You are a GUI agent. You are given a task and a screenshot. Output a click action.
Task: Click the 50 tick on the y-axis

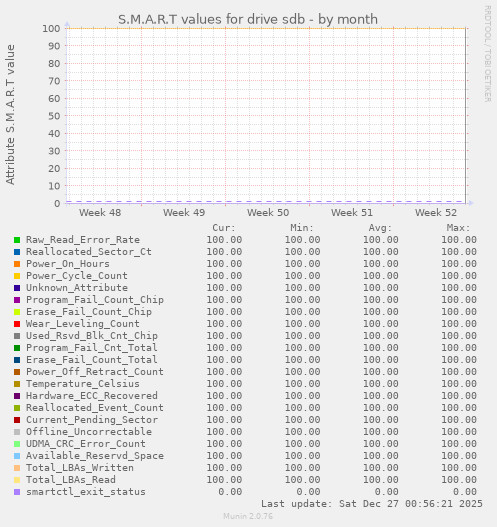(x=54, y=116)
